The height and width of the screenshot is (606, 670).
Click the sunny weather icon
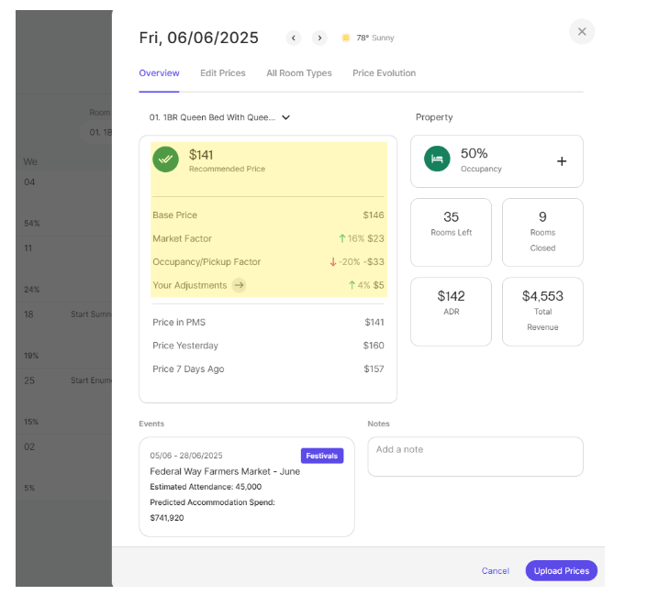(x=346, y=38)
